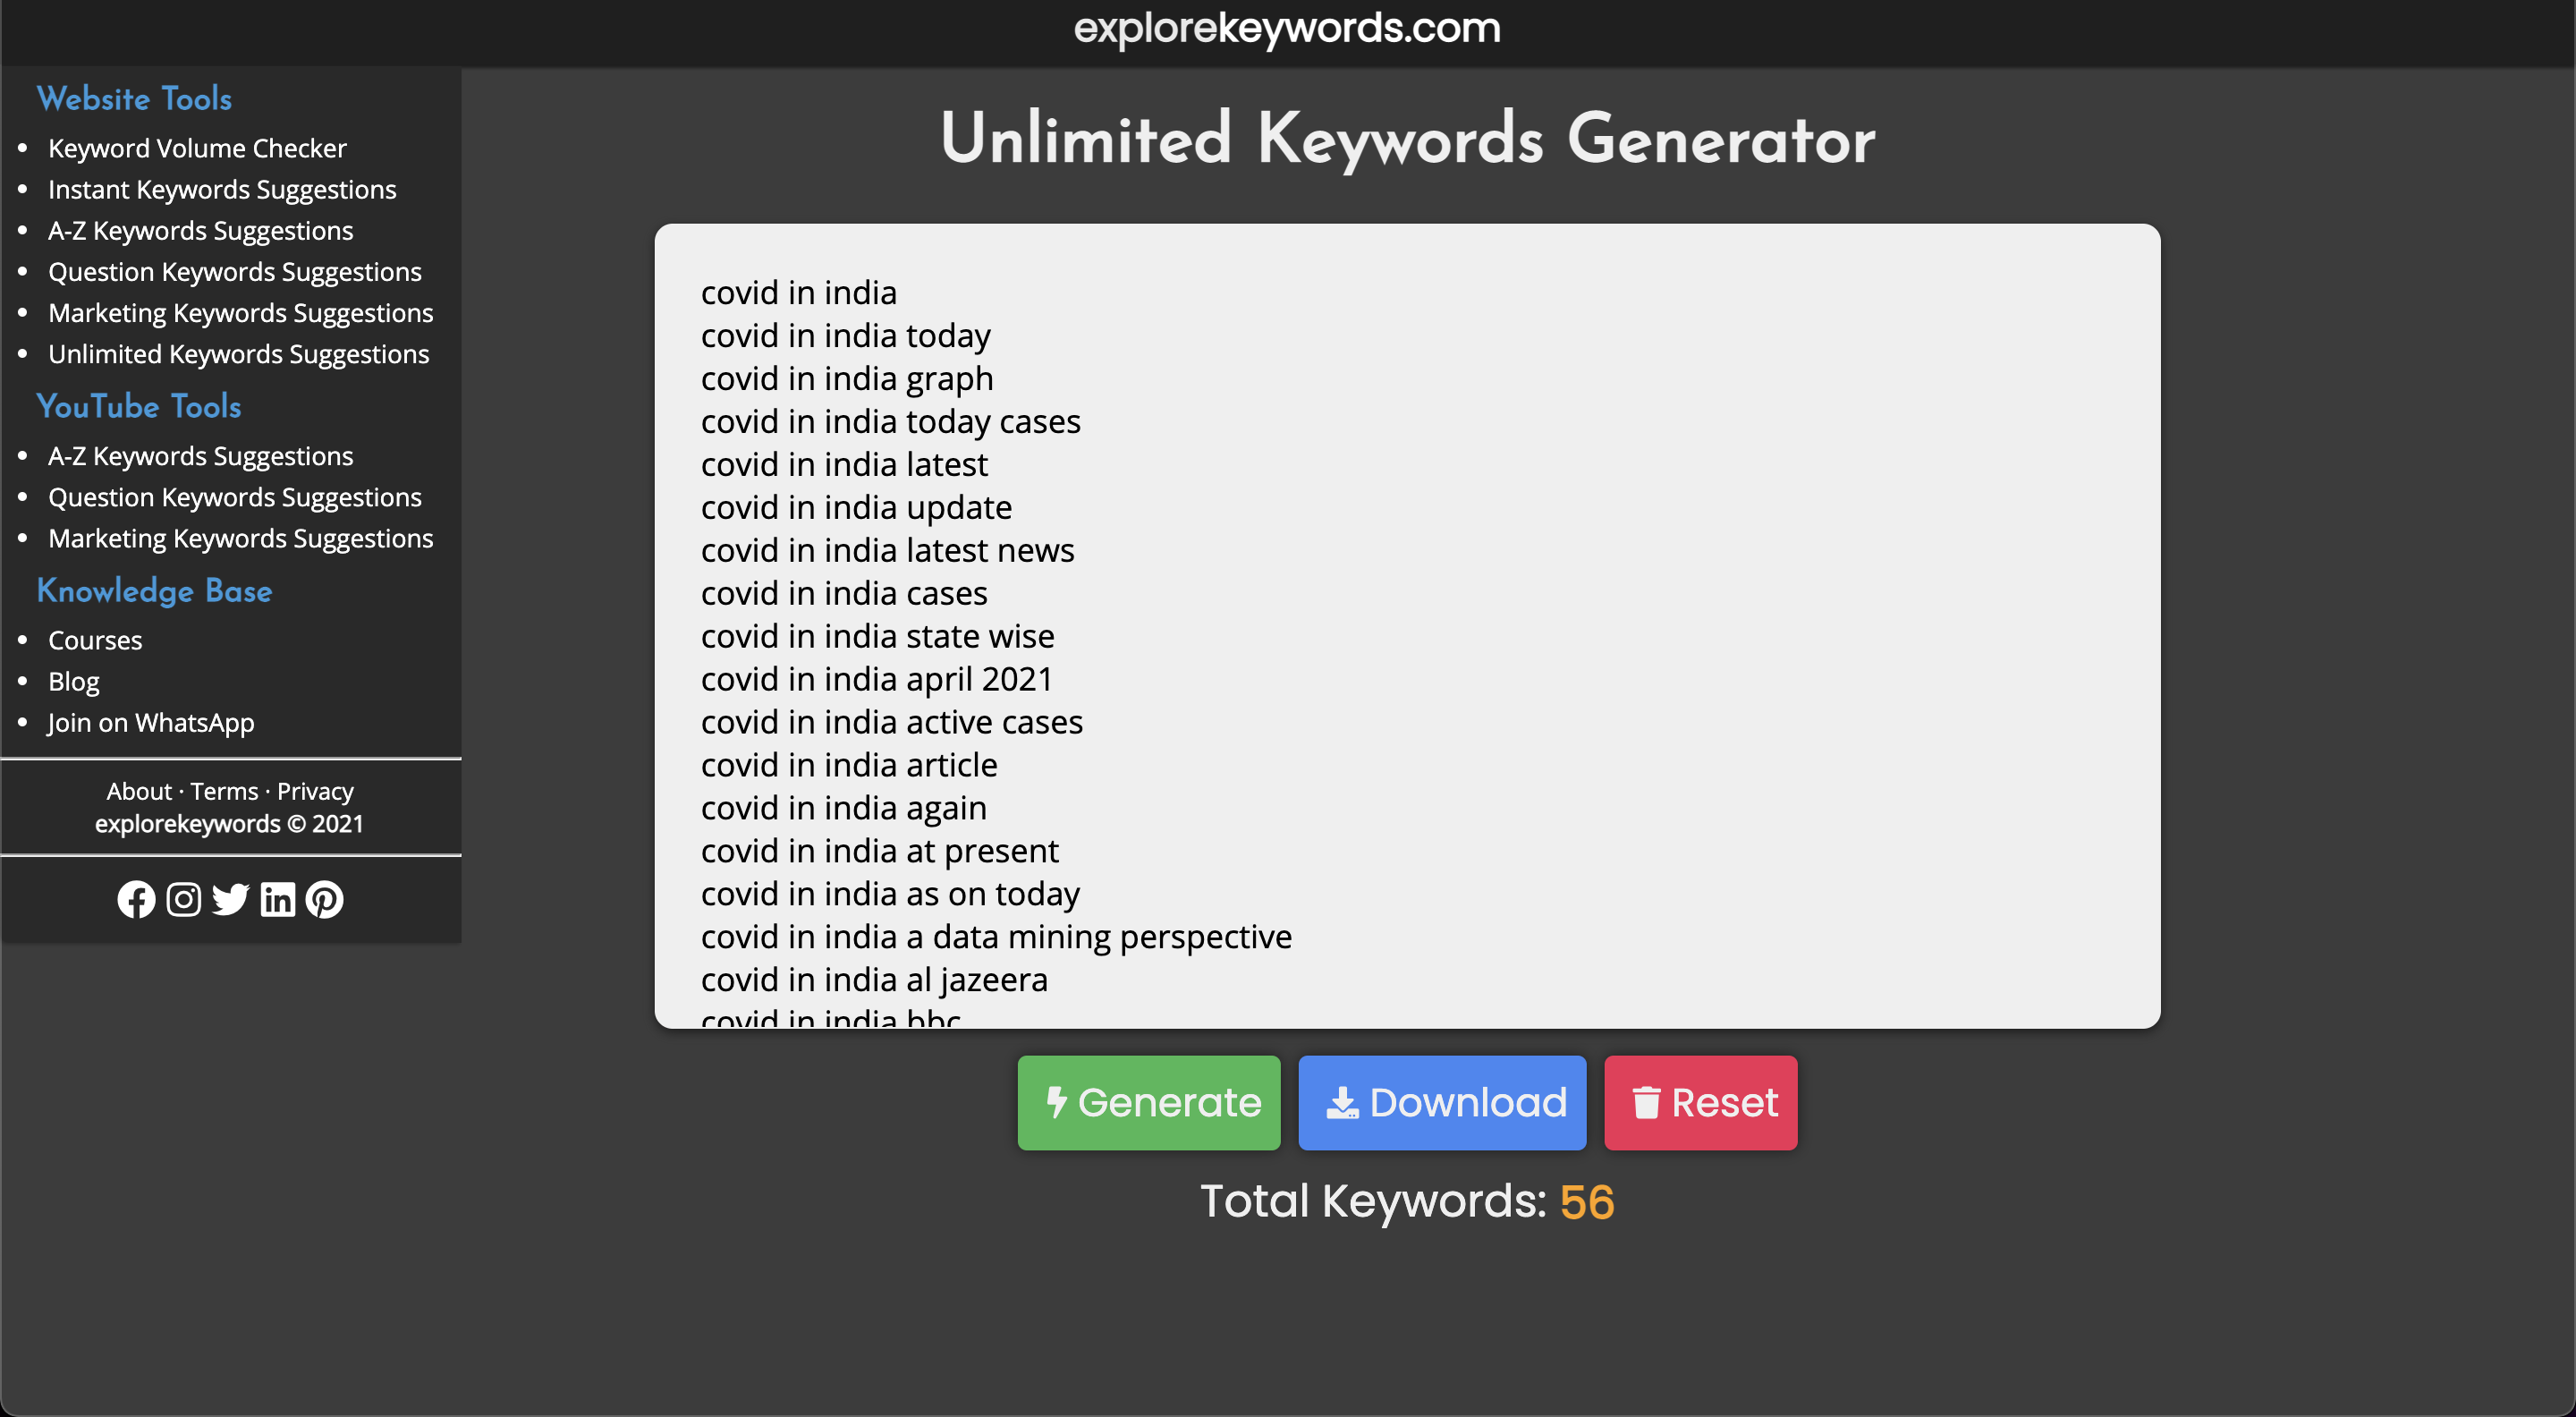Open the Keyword Volume Checker tool
This screenshot has height=1417, width=2576.
(195, 148)
